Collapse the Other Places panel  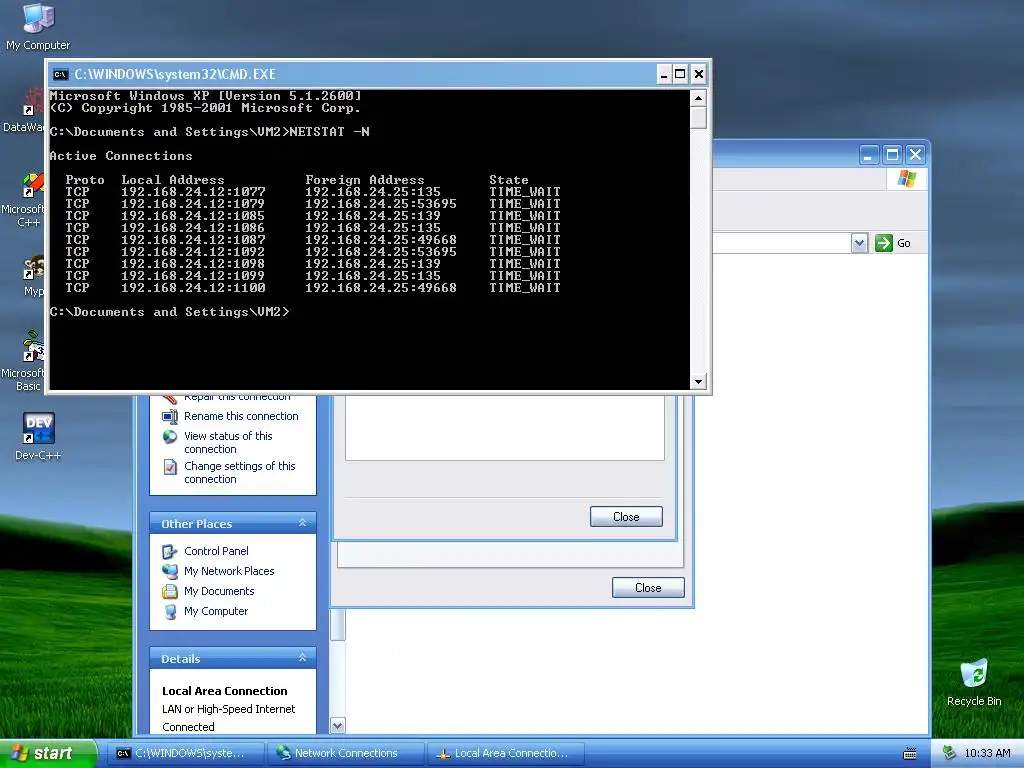(x=302, y=523)
